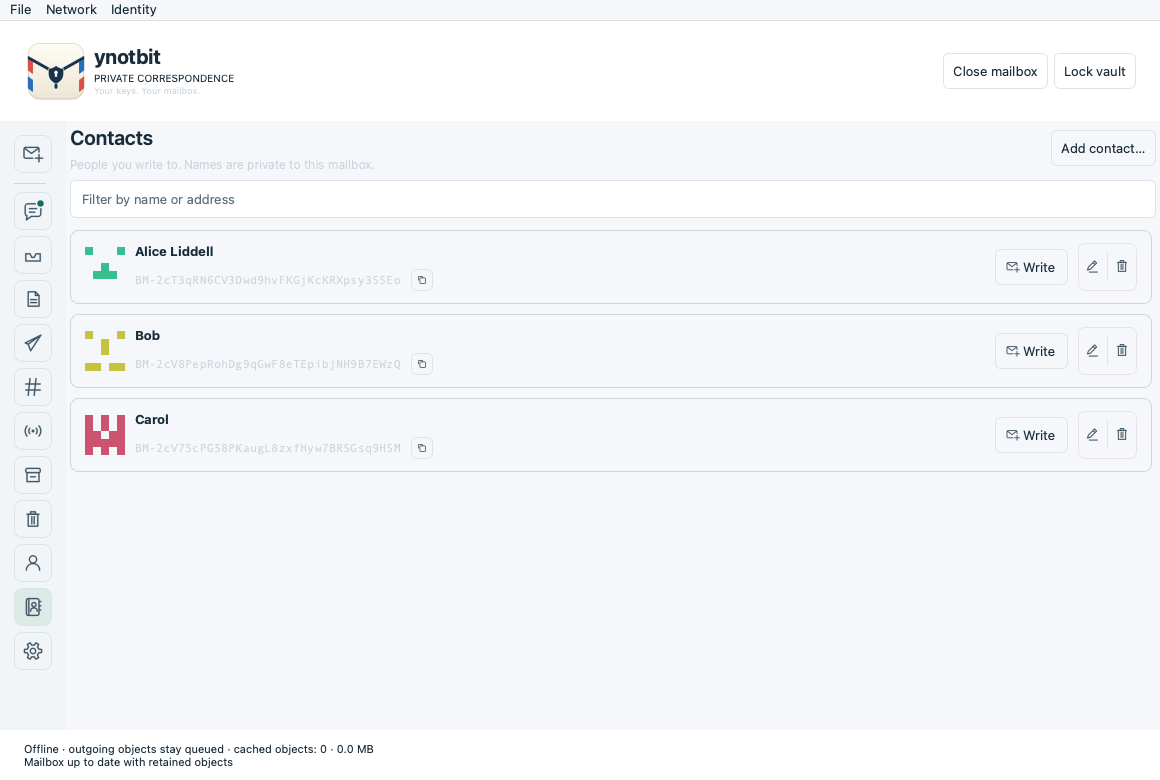Open the trash icon in the sidebar
1160x780 pixels.
click(33, 520)
